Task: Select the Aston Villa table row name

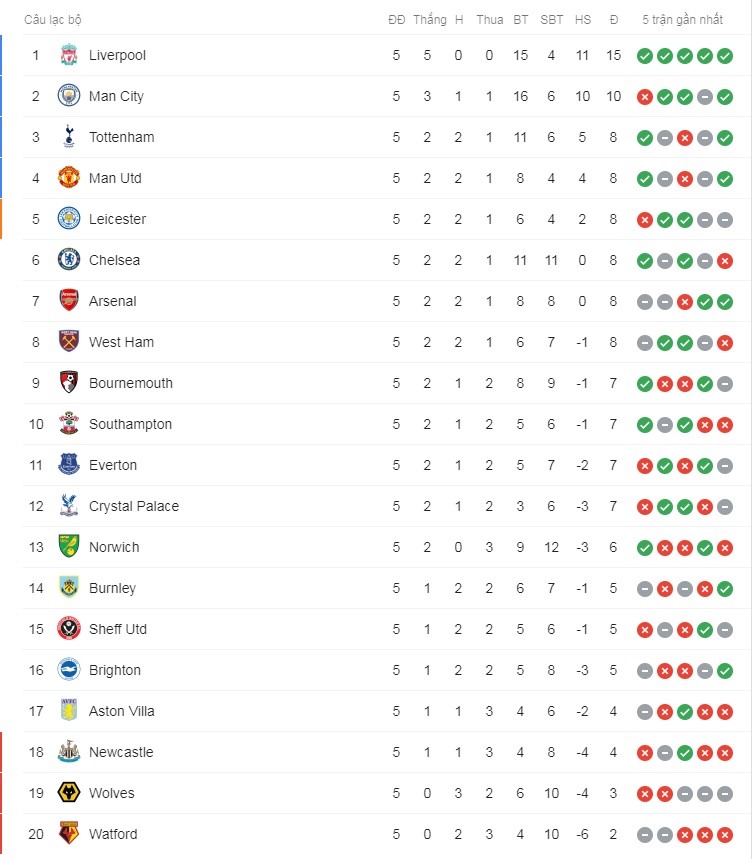Action: coord(122,711)
